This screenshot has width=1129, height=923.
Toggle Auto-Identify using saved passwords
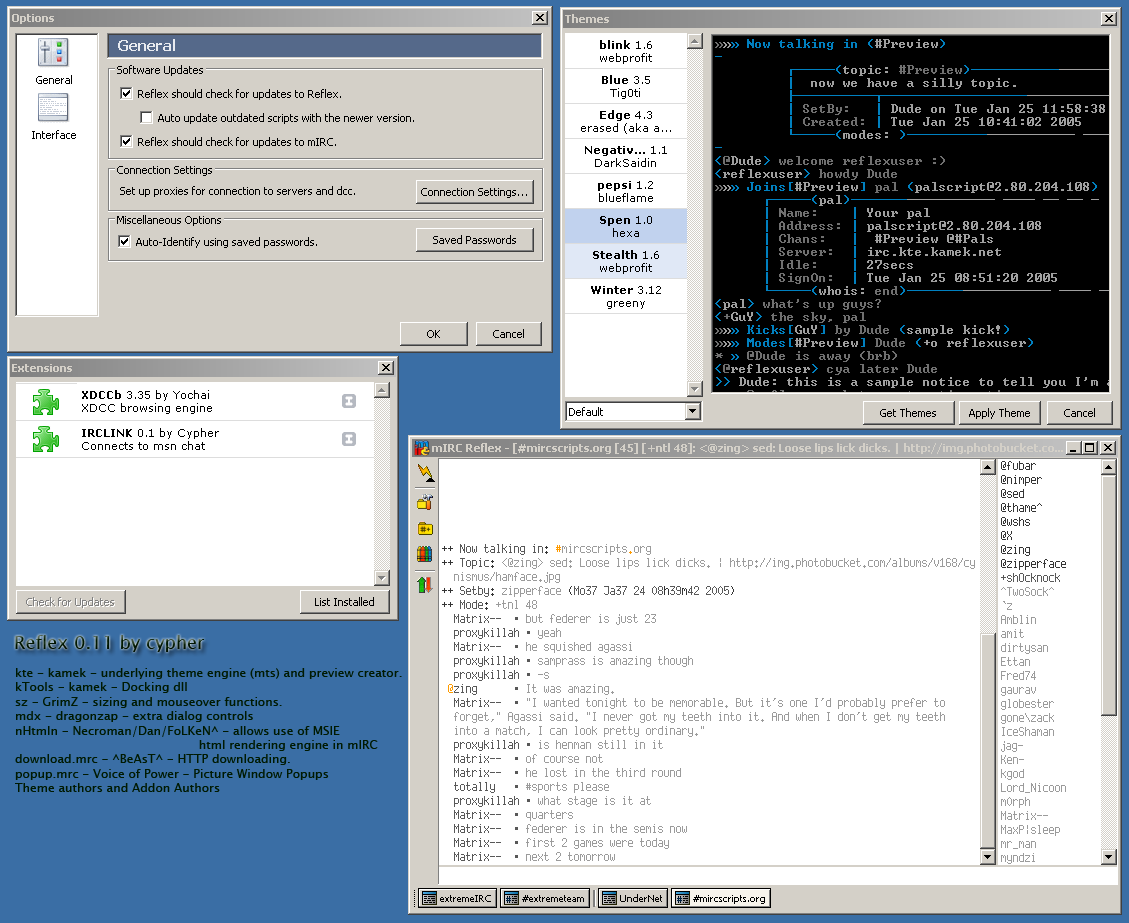tap(125, 241)
